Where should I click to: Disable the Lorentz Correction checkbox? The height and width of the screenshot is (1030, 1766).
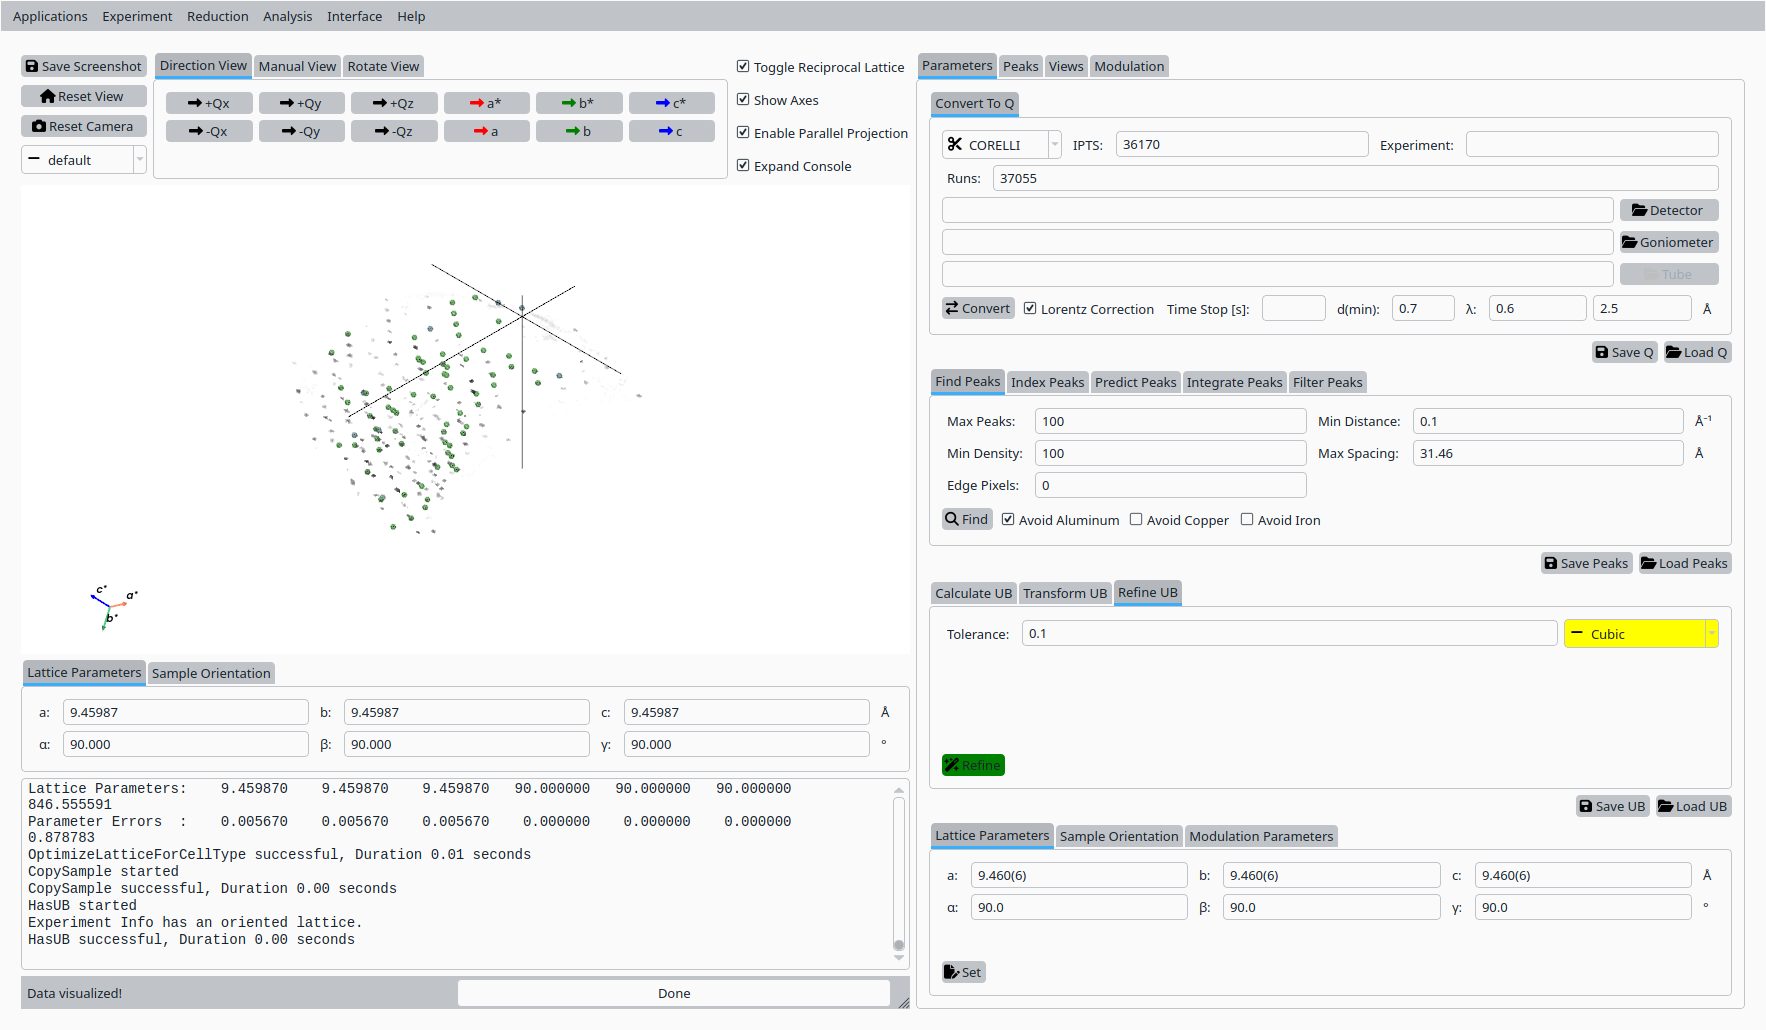click(x=1030, y=309)
